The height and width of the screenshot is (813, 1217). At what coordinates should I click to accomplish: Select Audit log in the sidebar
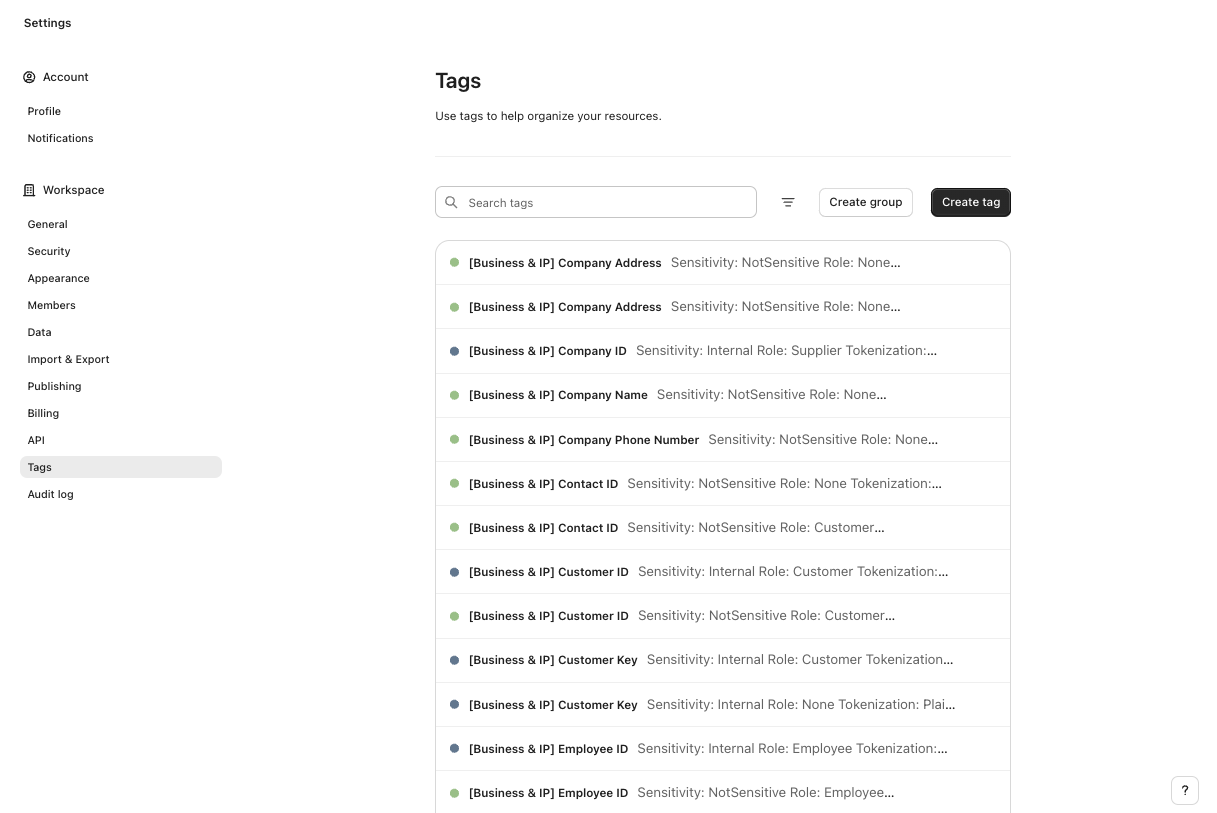(x=50, y=494)
